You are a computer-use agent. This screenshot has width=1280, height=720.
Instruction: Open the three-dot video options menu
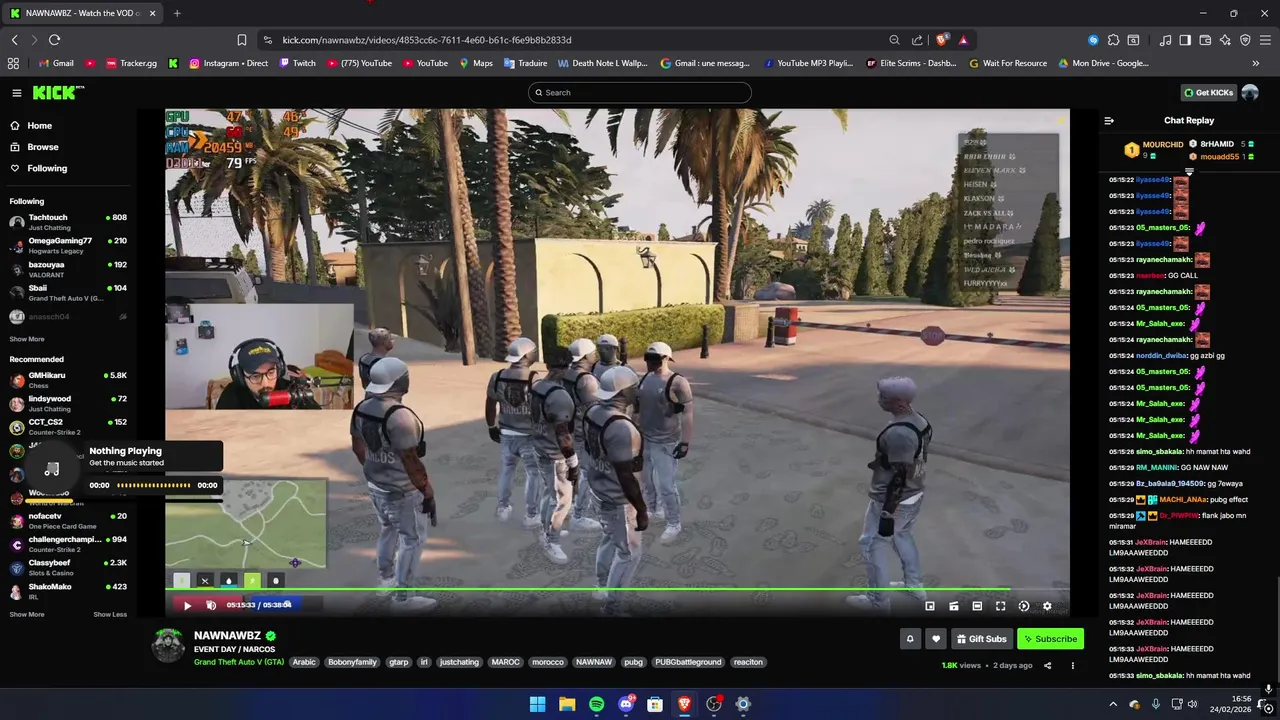click(x=1072, y=665)
